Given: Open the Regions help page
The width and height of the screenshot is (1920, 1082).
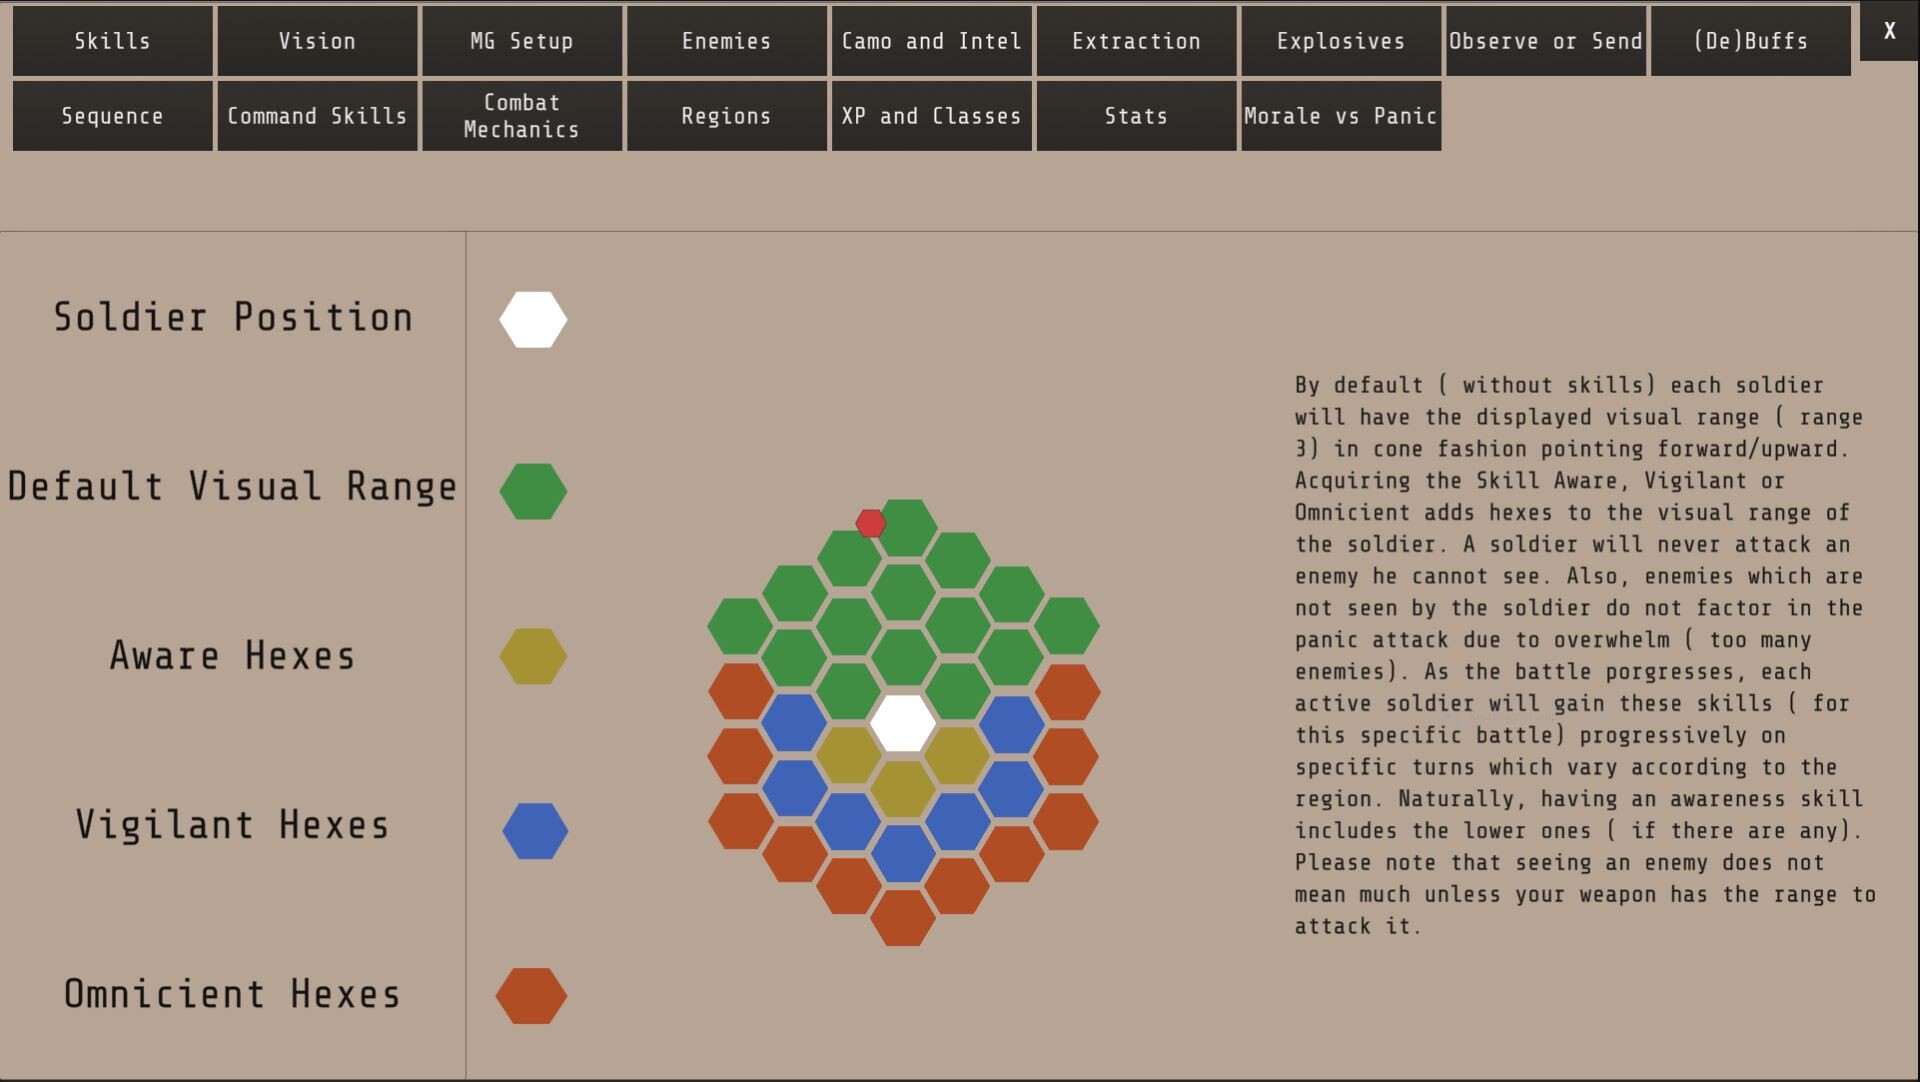Looking at the screenshot, I should tap(727, 115).
